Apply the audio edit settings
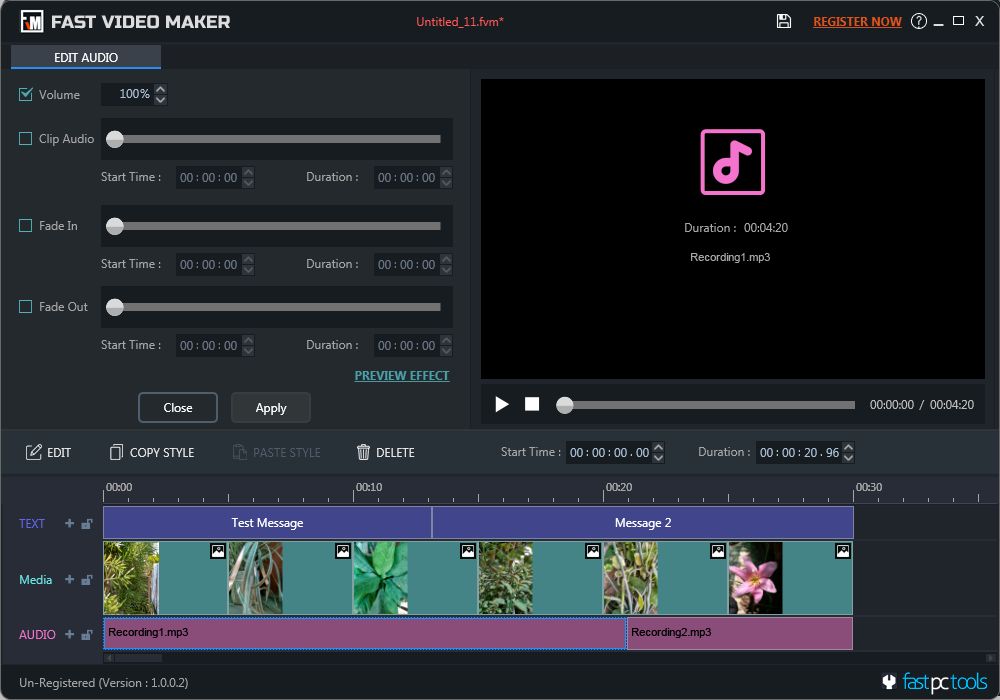This screenshot has width=1000, height=700. (270, 407)
